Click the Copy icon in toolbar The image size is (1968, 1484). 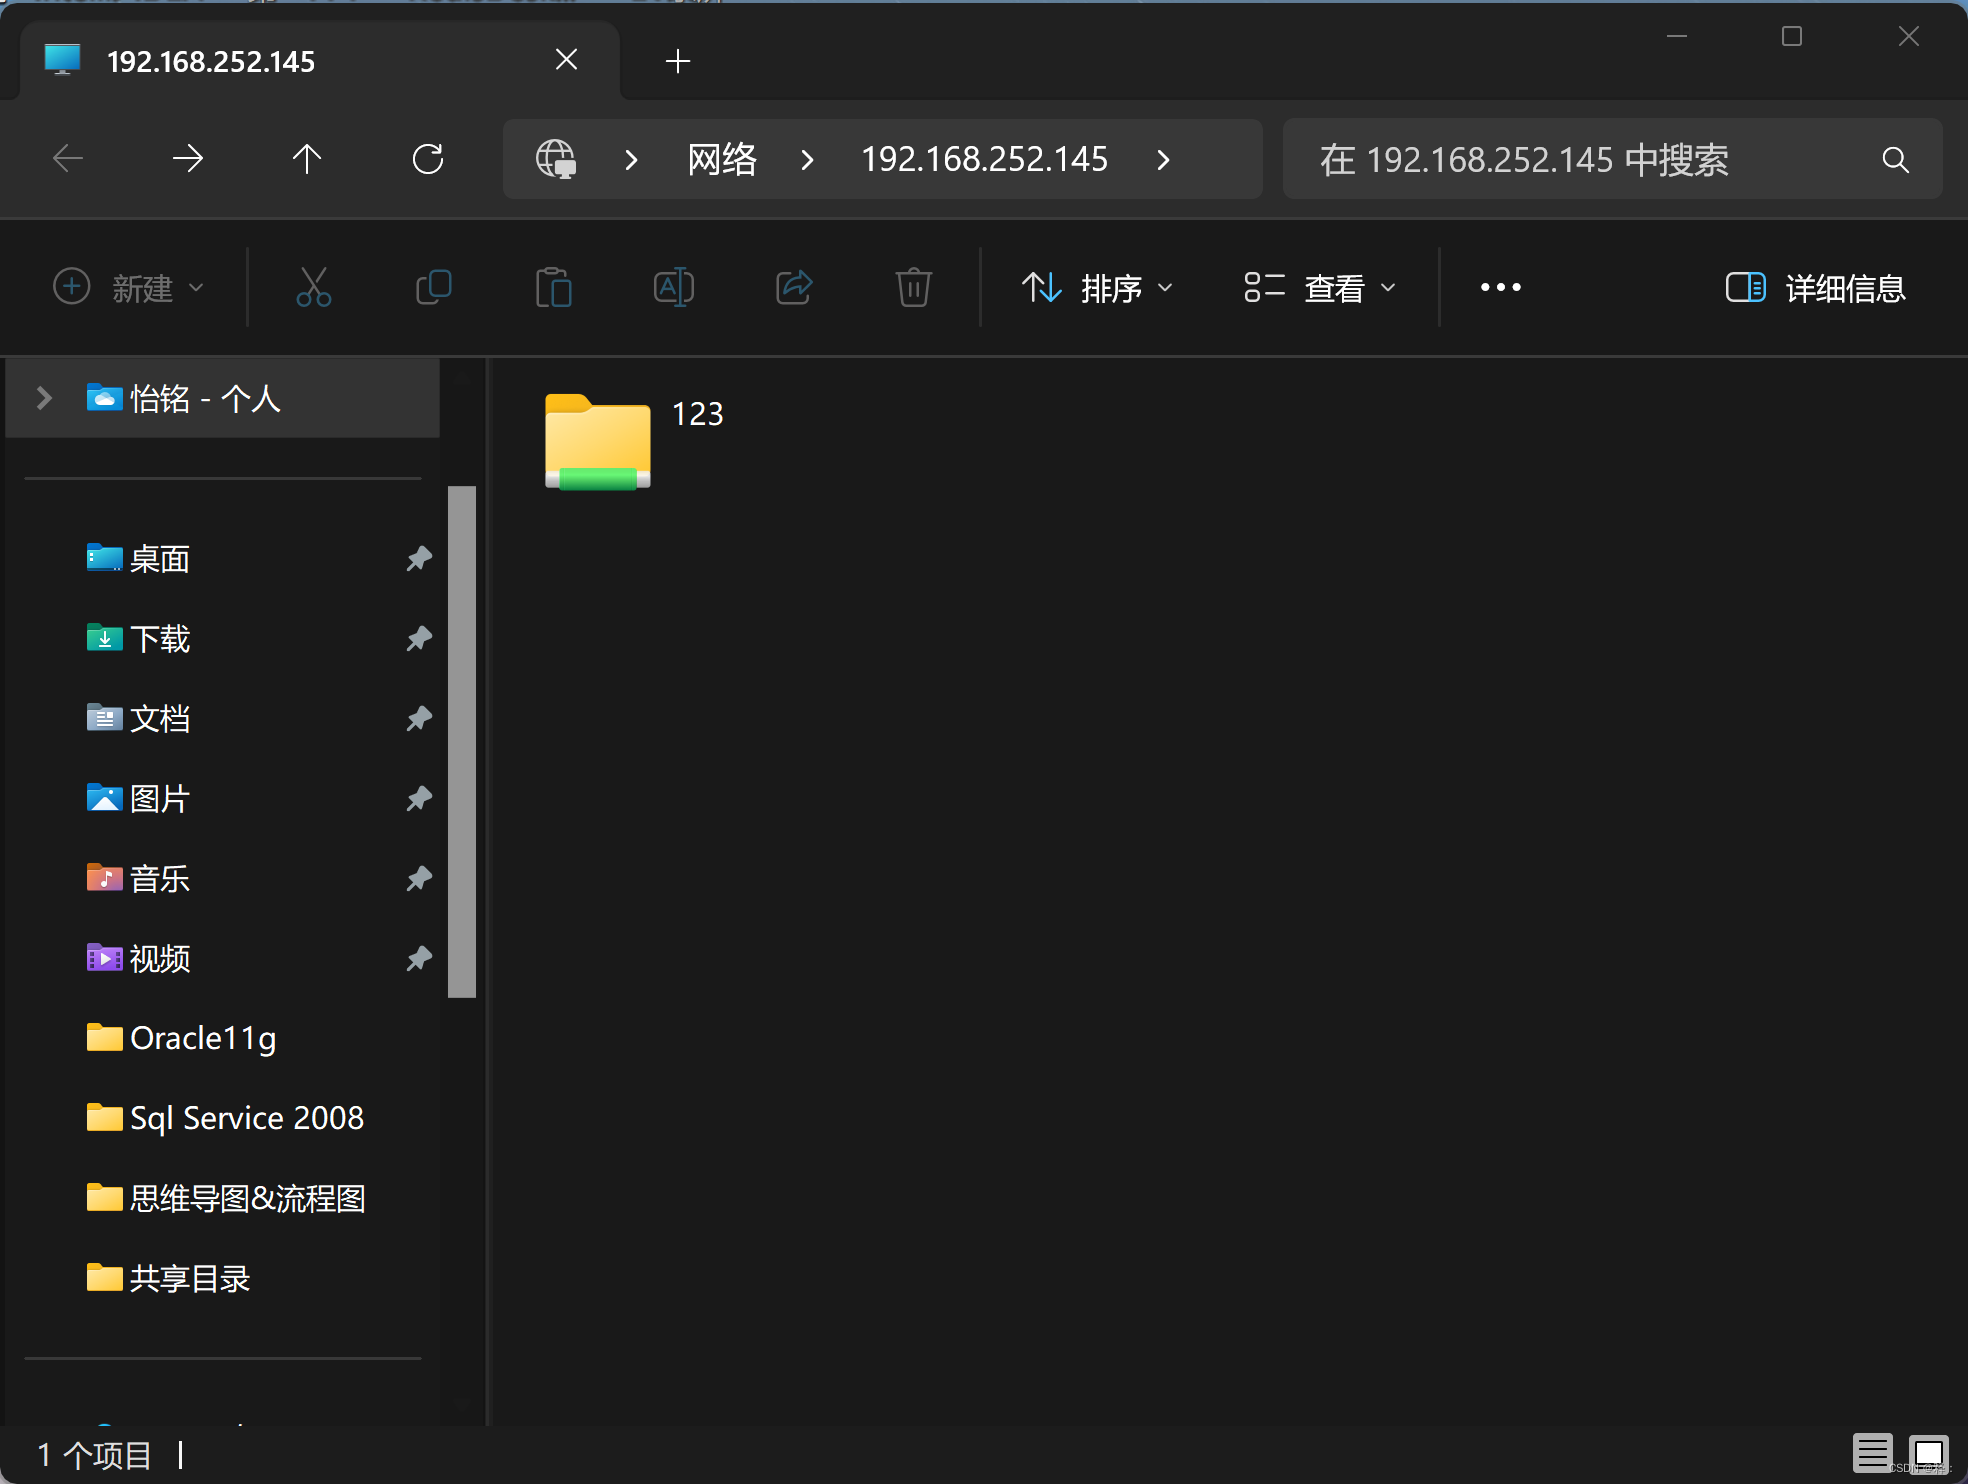point(434,288)
